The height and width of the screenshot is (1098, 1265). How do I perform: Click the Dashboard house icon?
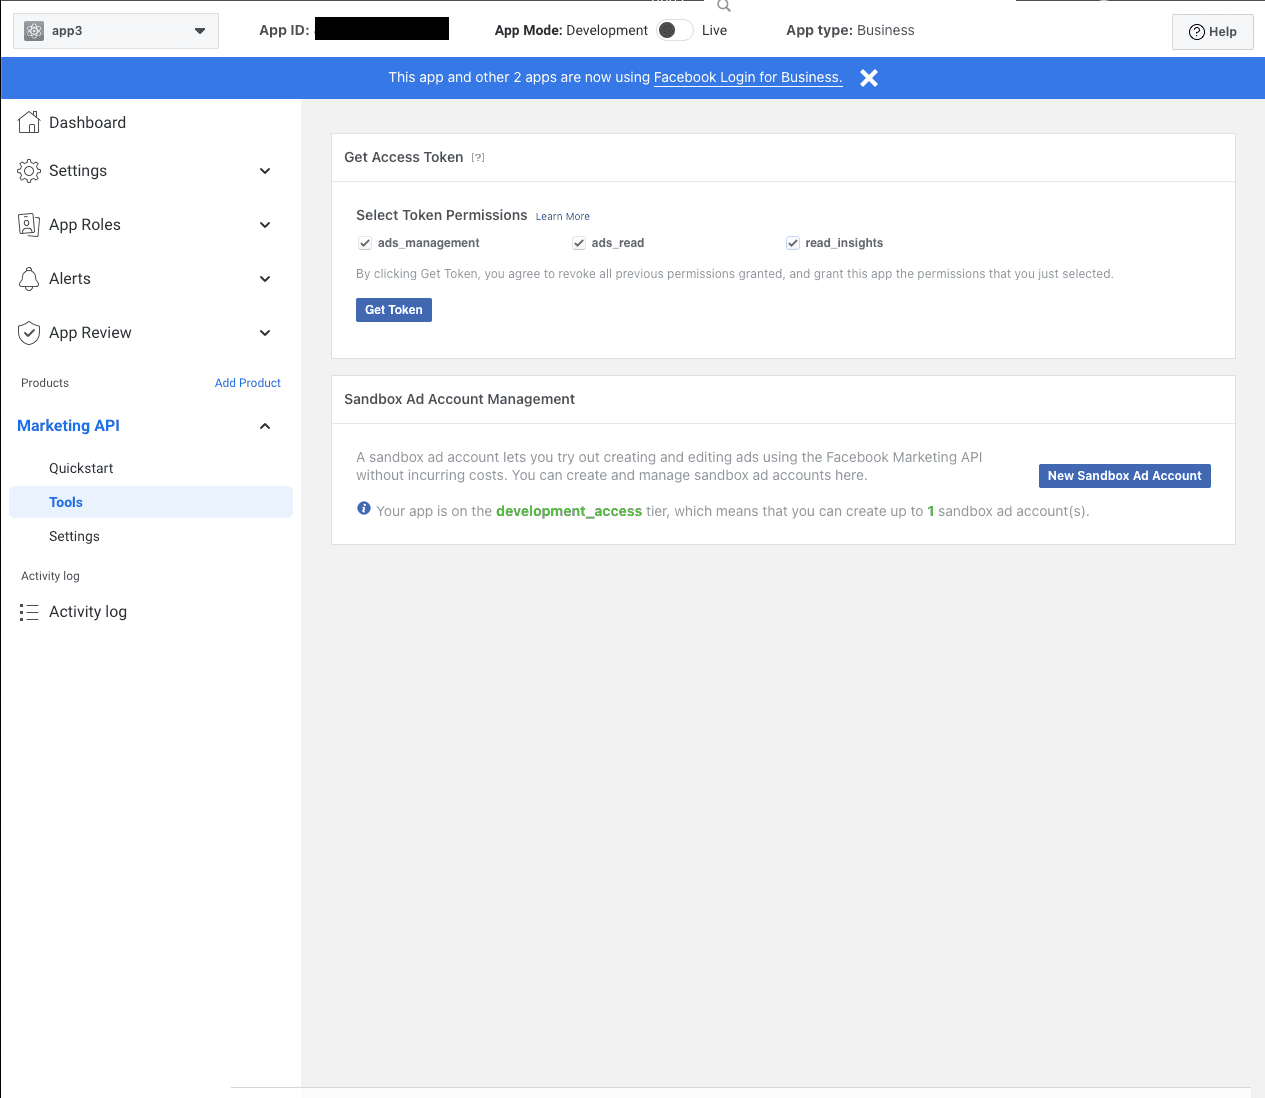pos(29,122)
